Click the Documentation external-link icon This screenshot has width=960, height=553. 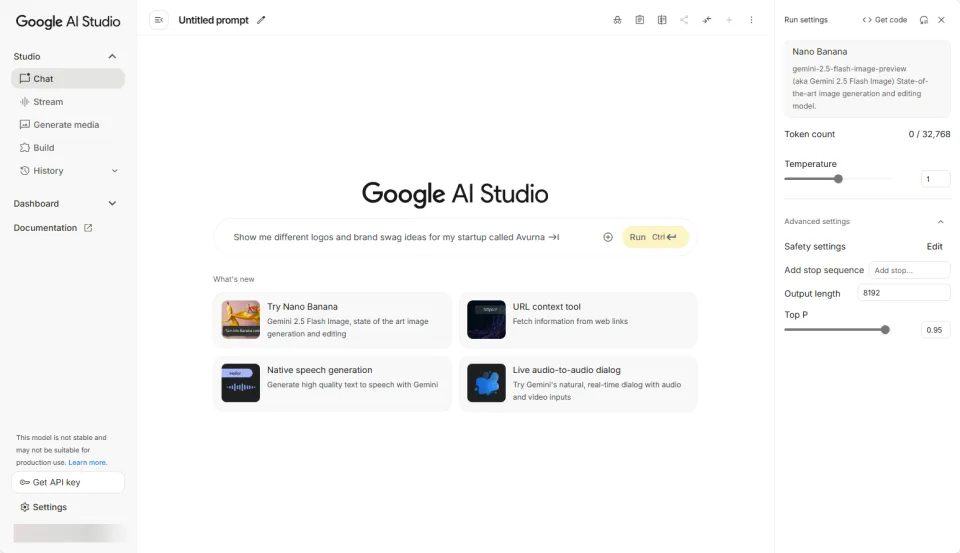click(88, 228)
